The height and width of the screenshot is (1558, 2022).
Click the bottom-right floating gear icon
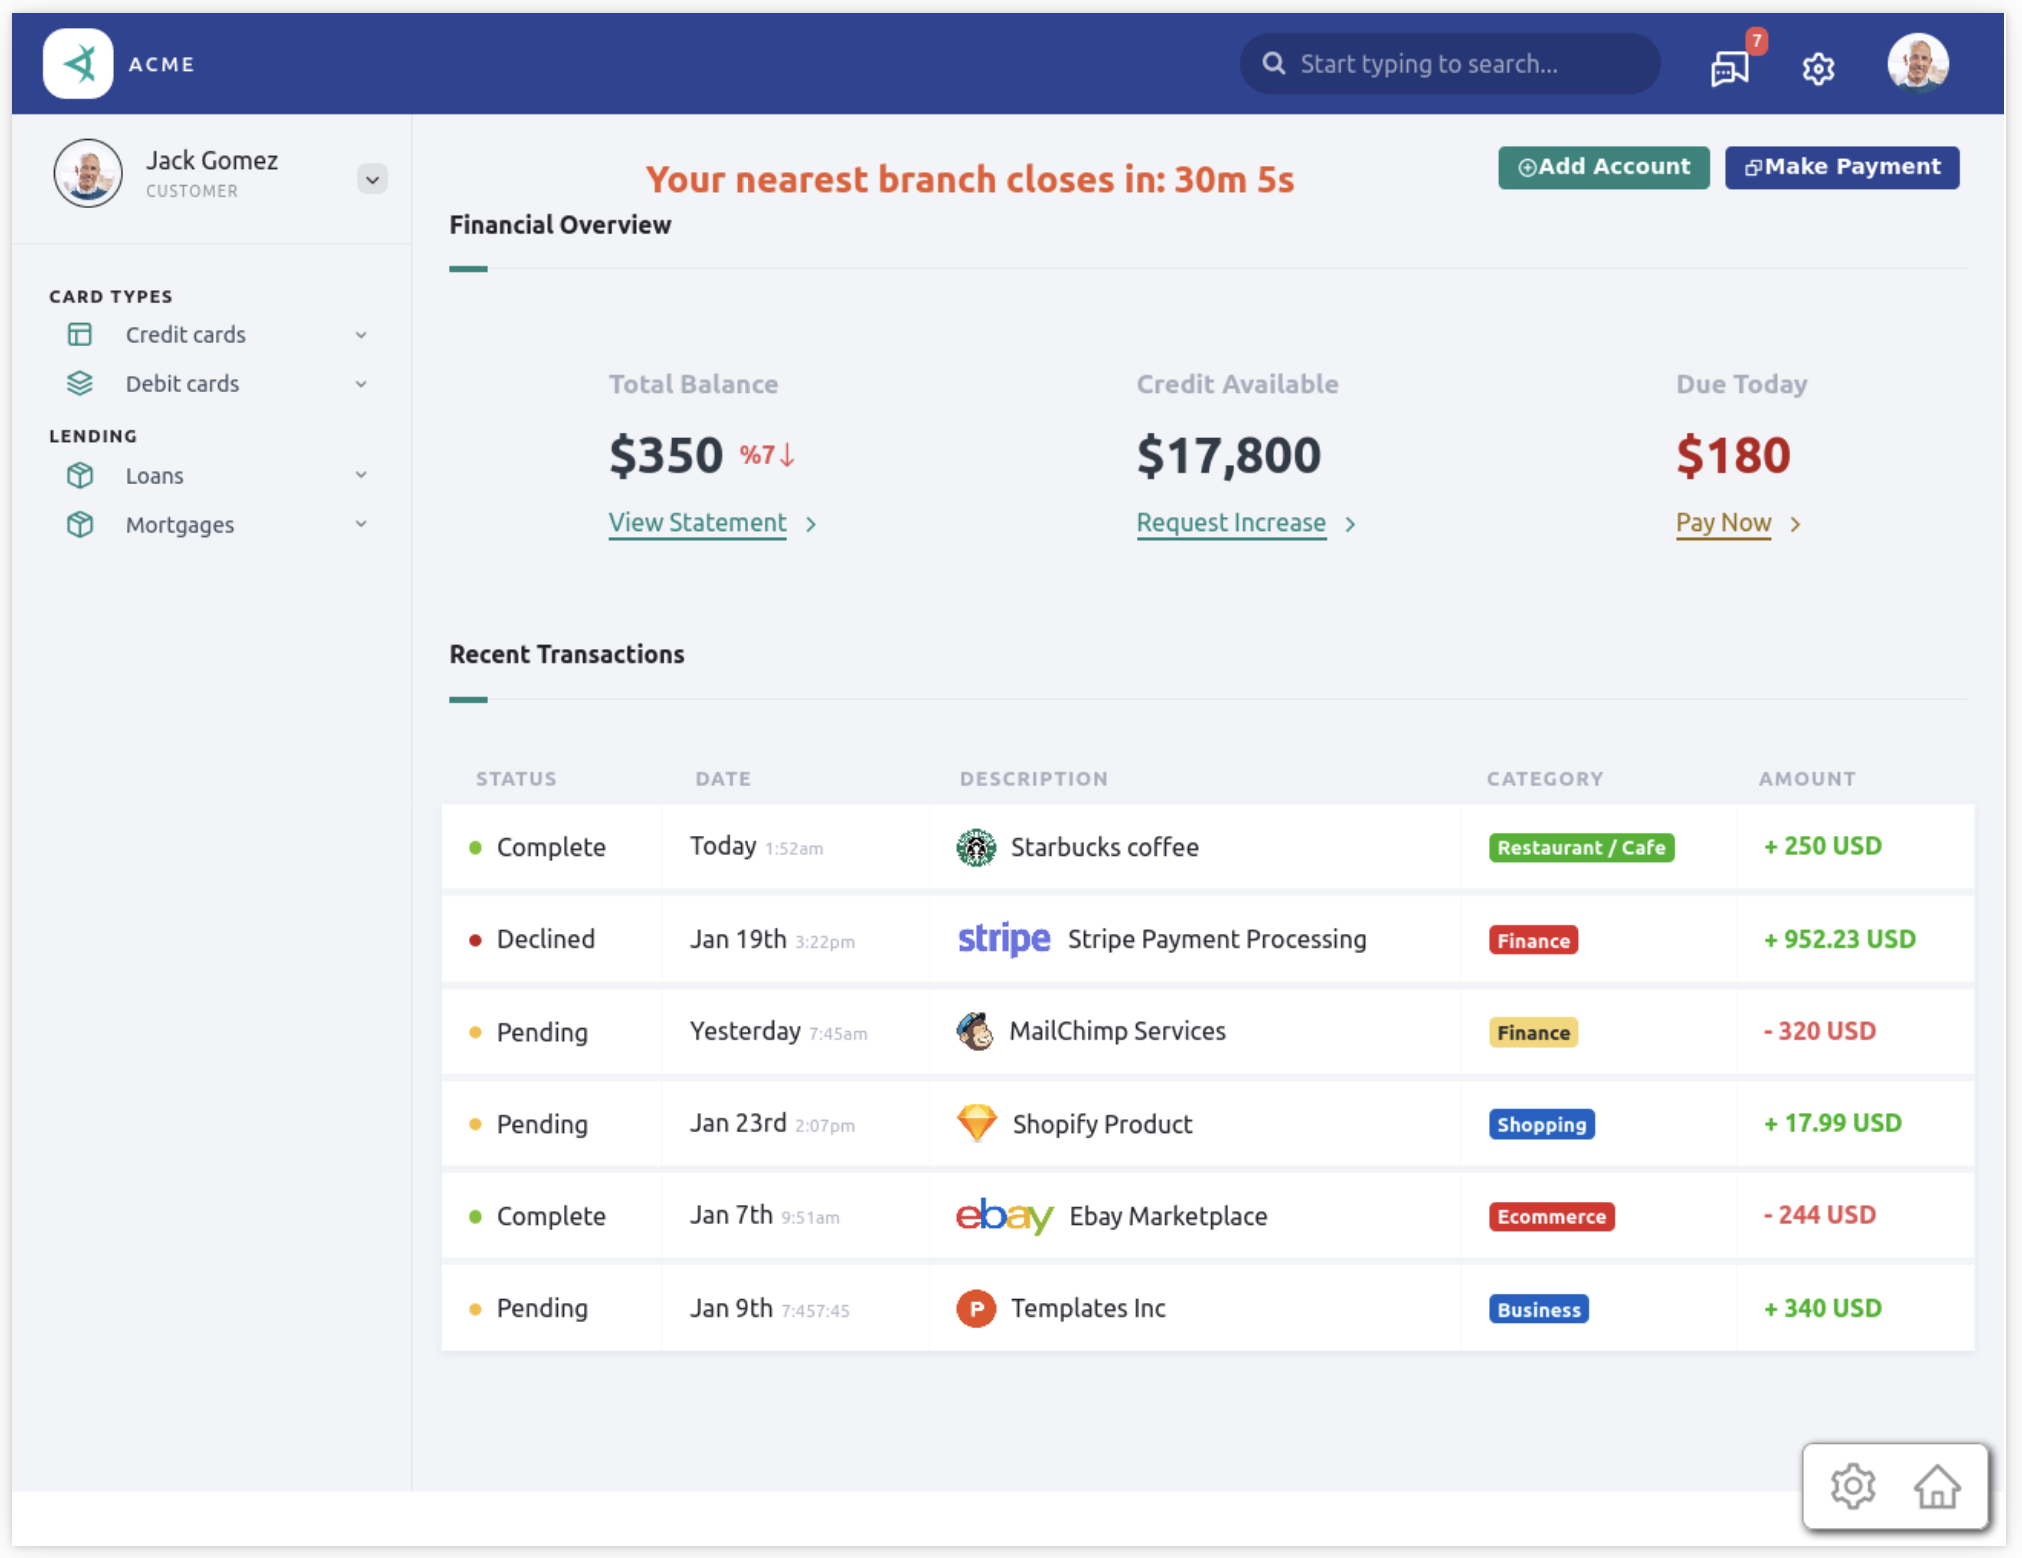pos(1852,1486)
